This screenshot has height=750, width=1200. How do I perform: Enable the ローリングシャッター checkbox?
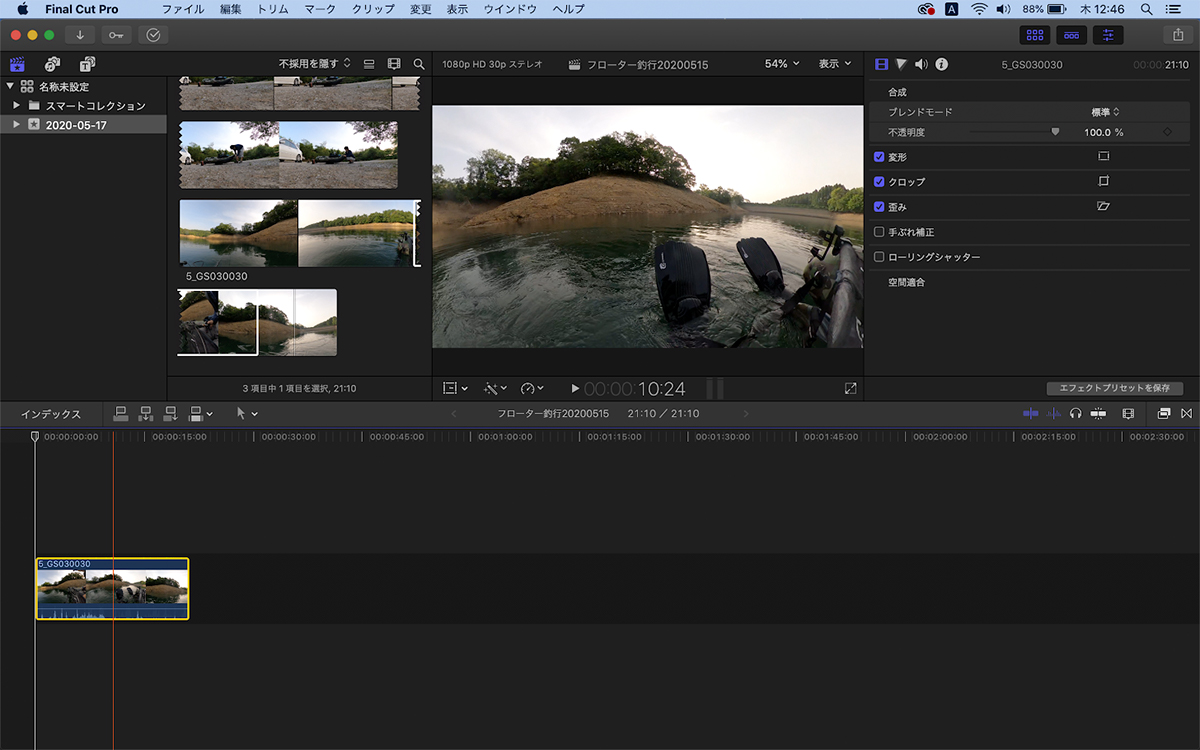pyautogui.click(x=879, y=257)
